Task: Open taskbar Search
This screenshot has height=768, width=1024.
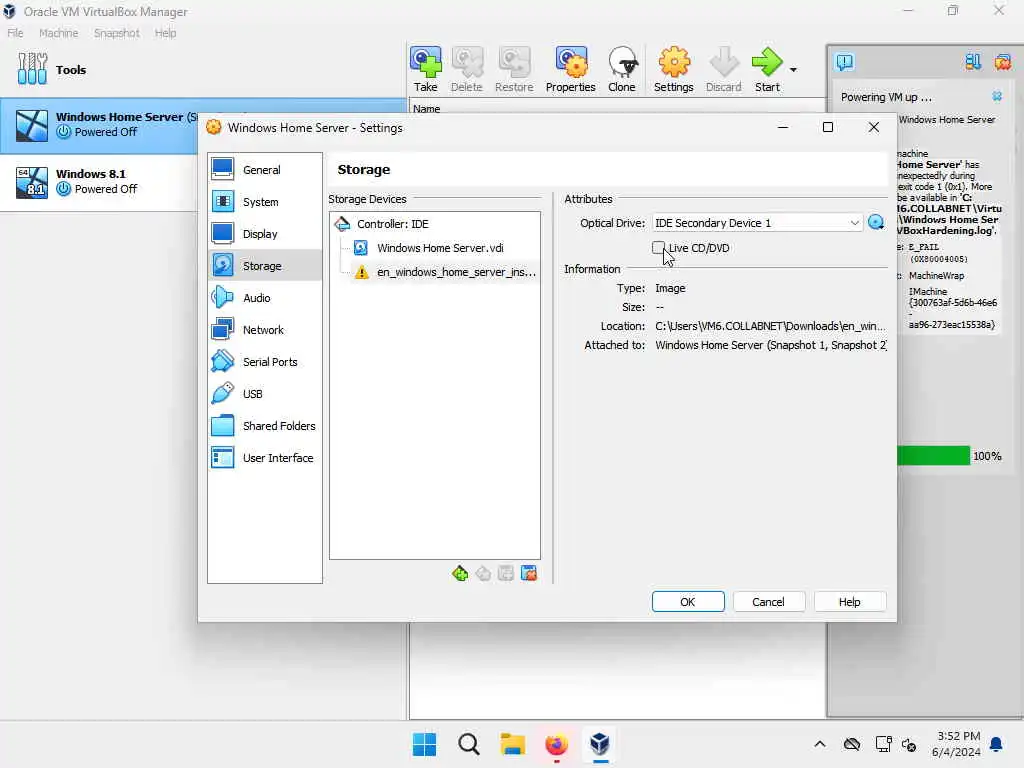Action: pyautogui.click(x=468, y=744)
